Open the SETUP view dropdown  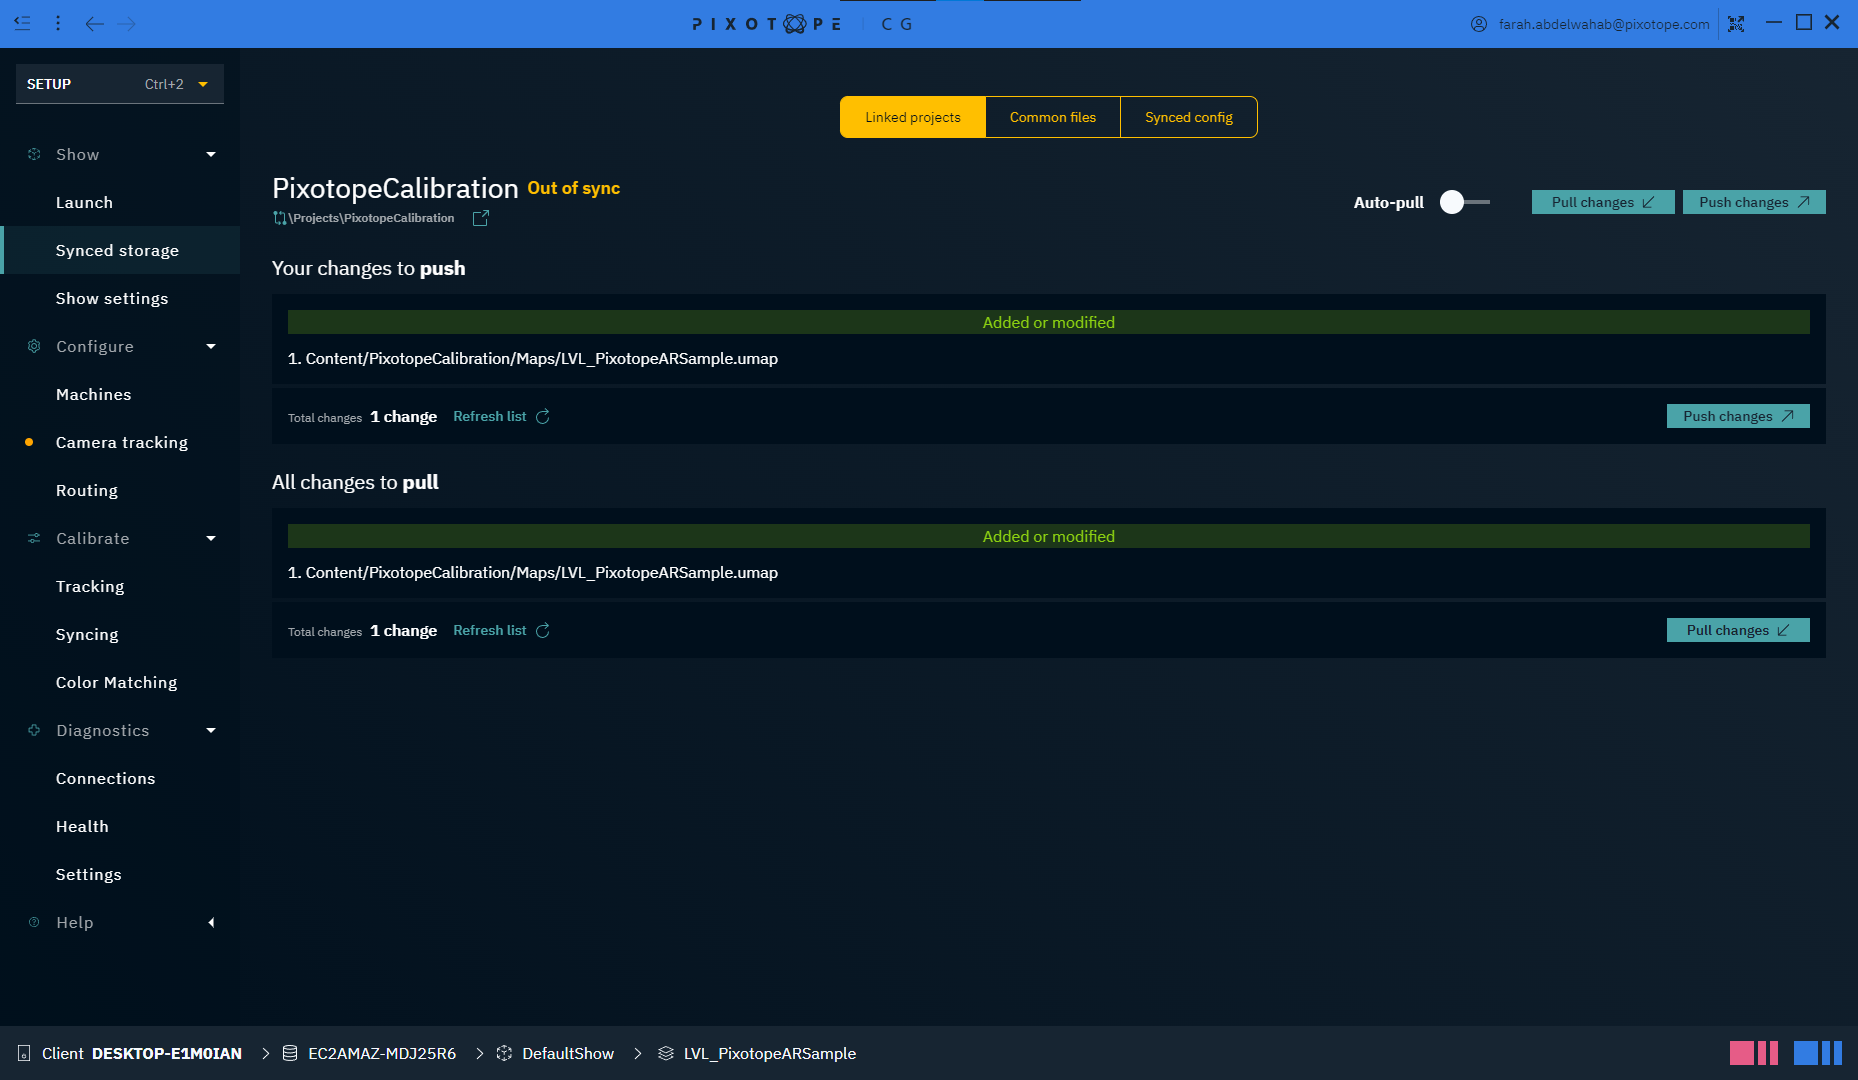click(x=120, y=84)
